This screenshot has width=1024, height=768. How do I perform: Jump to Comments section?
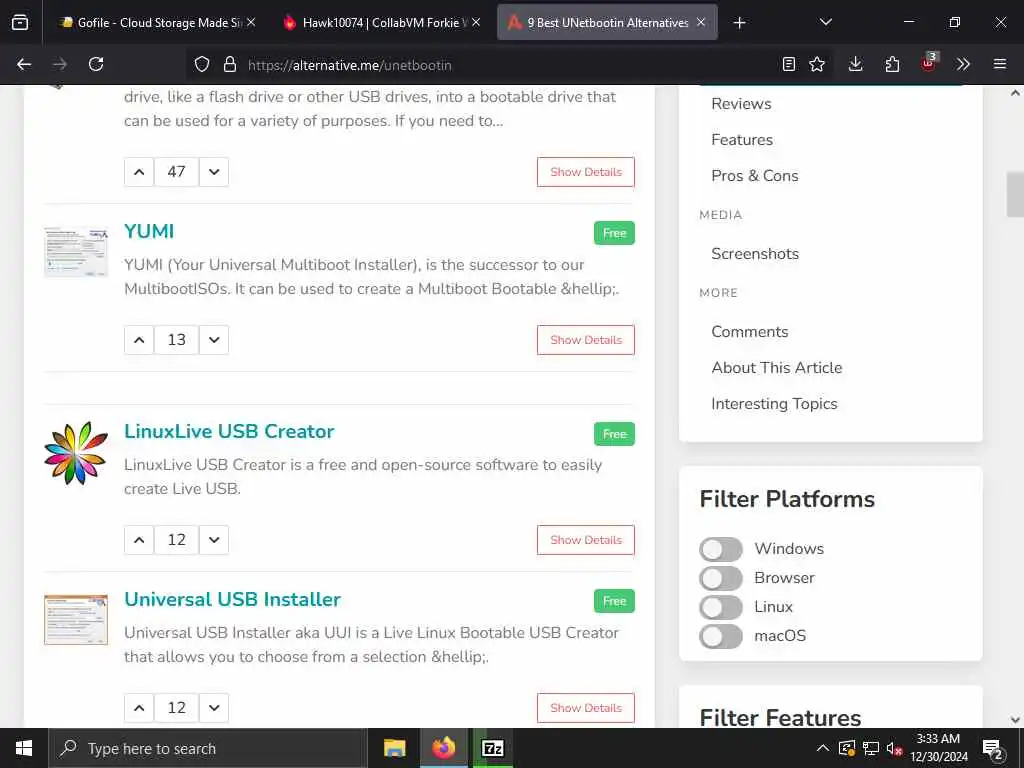(x=750, y=332)
